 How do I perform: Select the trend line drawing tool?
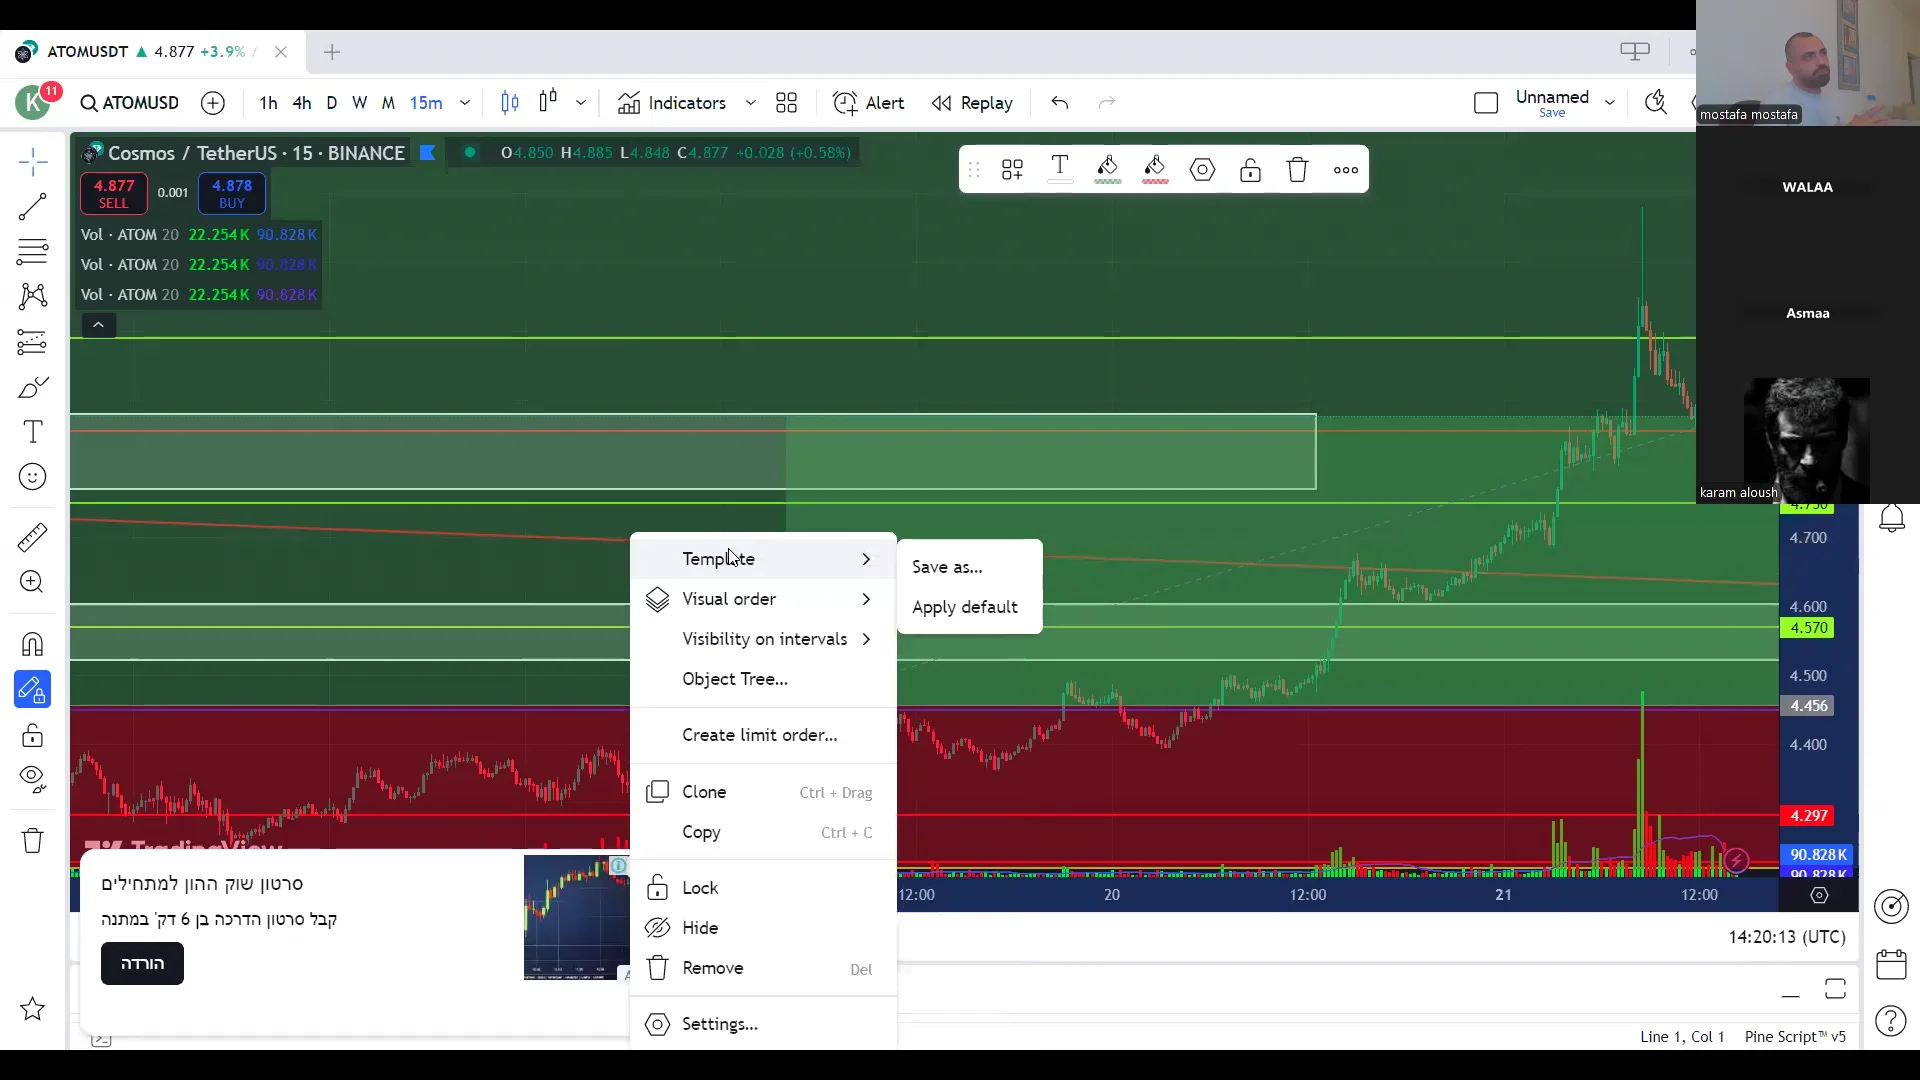click(x=32, y=207)
